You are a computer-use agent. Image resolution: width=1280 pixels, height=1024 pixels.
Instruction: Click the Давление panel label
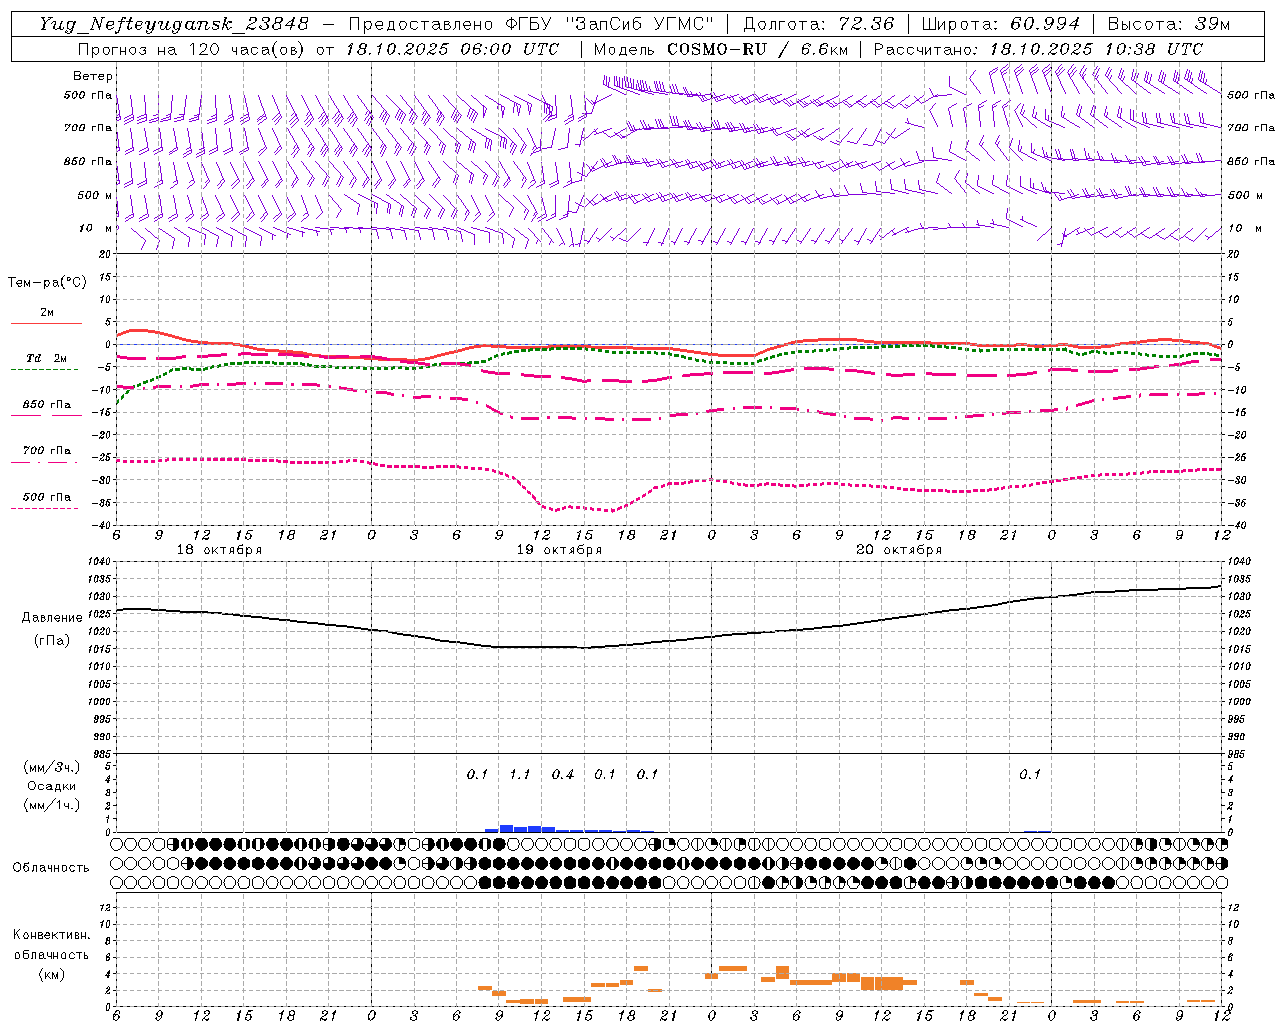click(x=52, y=618)
